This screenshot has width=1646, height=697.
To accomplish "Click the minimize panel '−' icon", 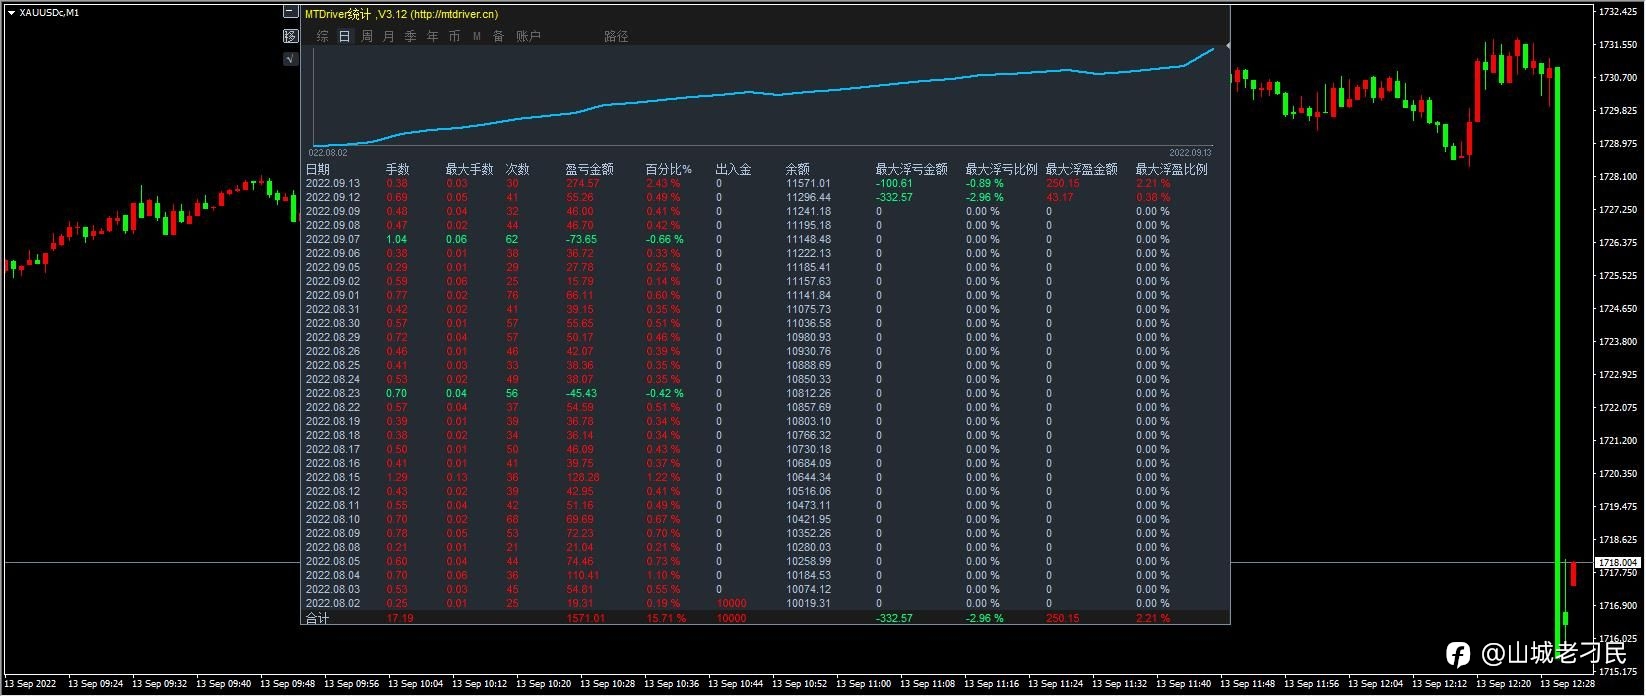I will click(290, 12).
